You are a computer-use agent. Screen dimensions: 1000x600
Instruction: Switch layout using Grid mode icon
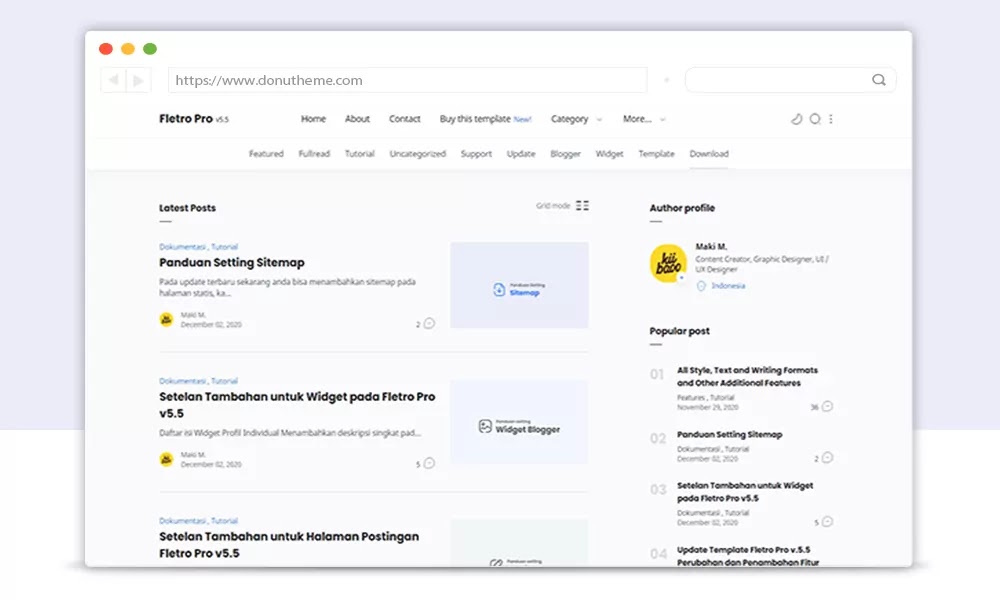click(582, 205)
